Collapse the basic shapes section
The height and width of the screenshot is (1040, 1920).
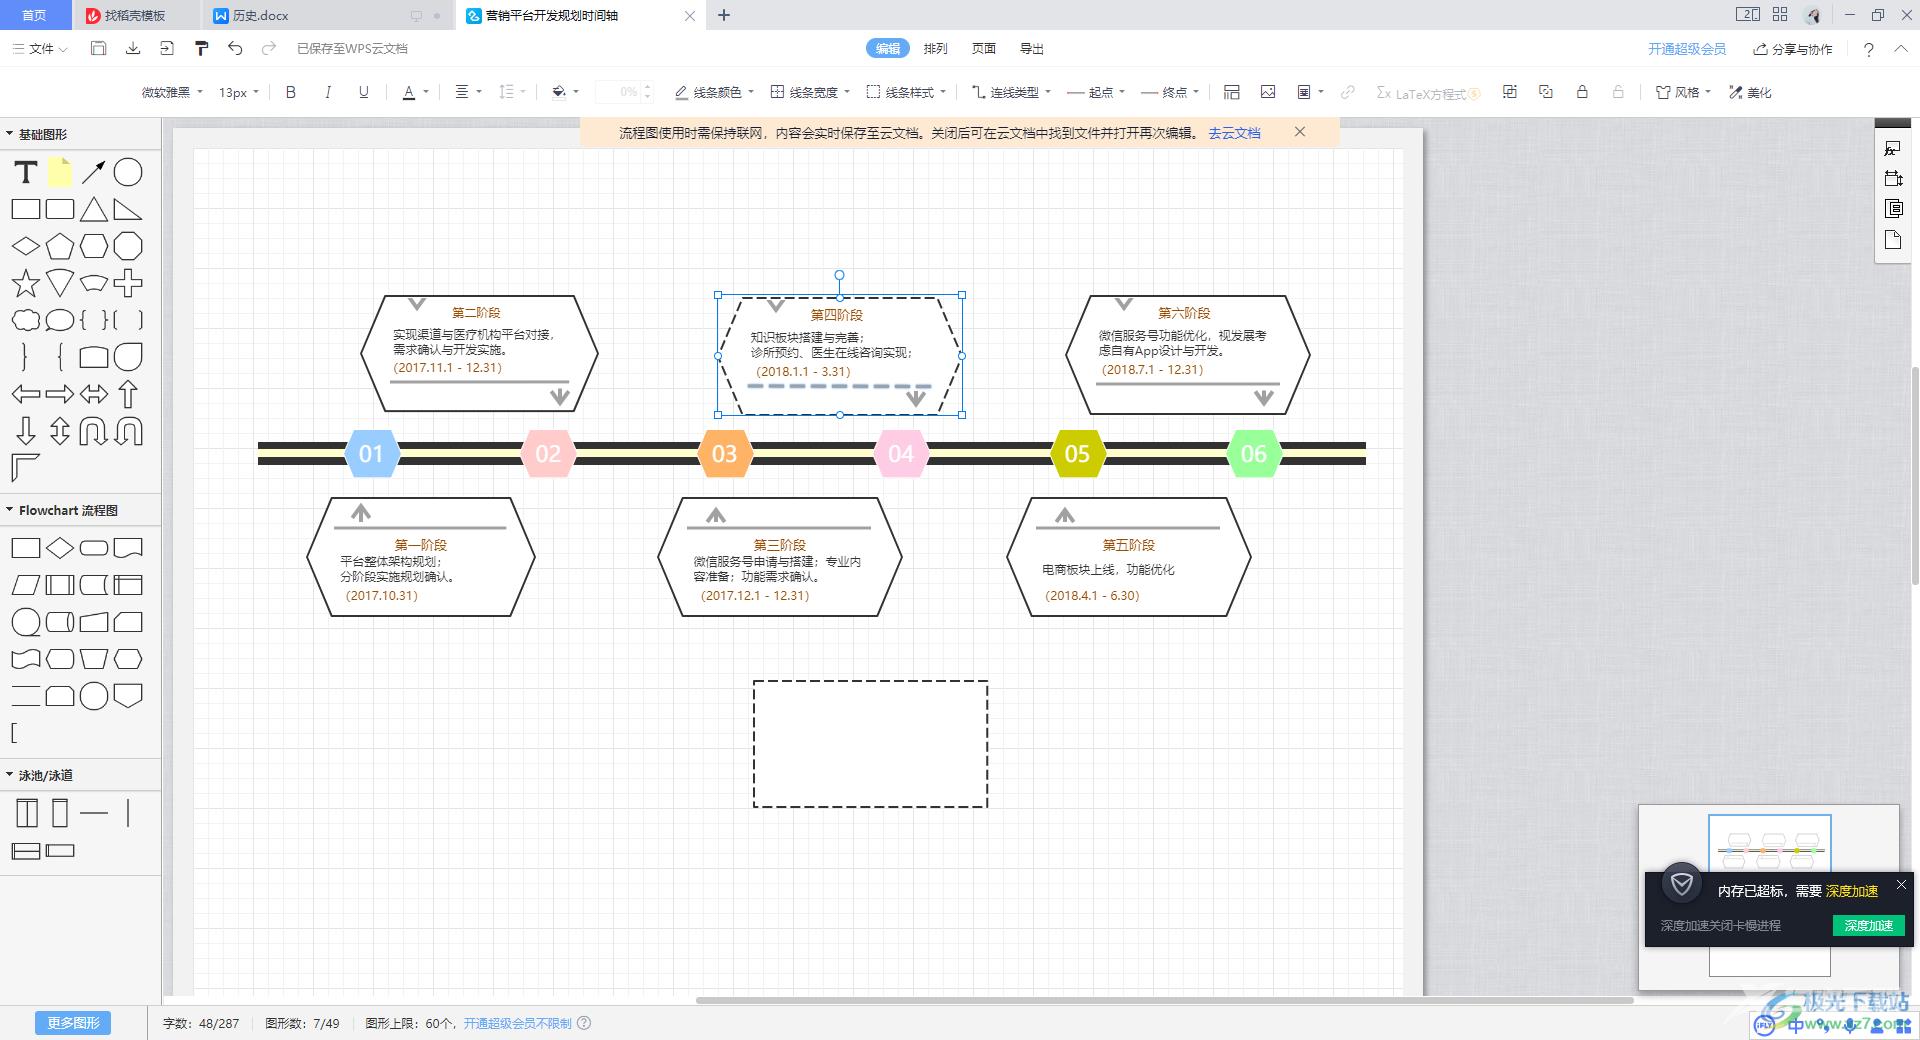tap(10, 134)
